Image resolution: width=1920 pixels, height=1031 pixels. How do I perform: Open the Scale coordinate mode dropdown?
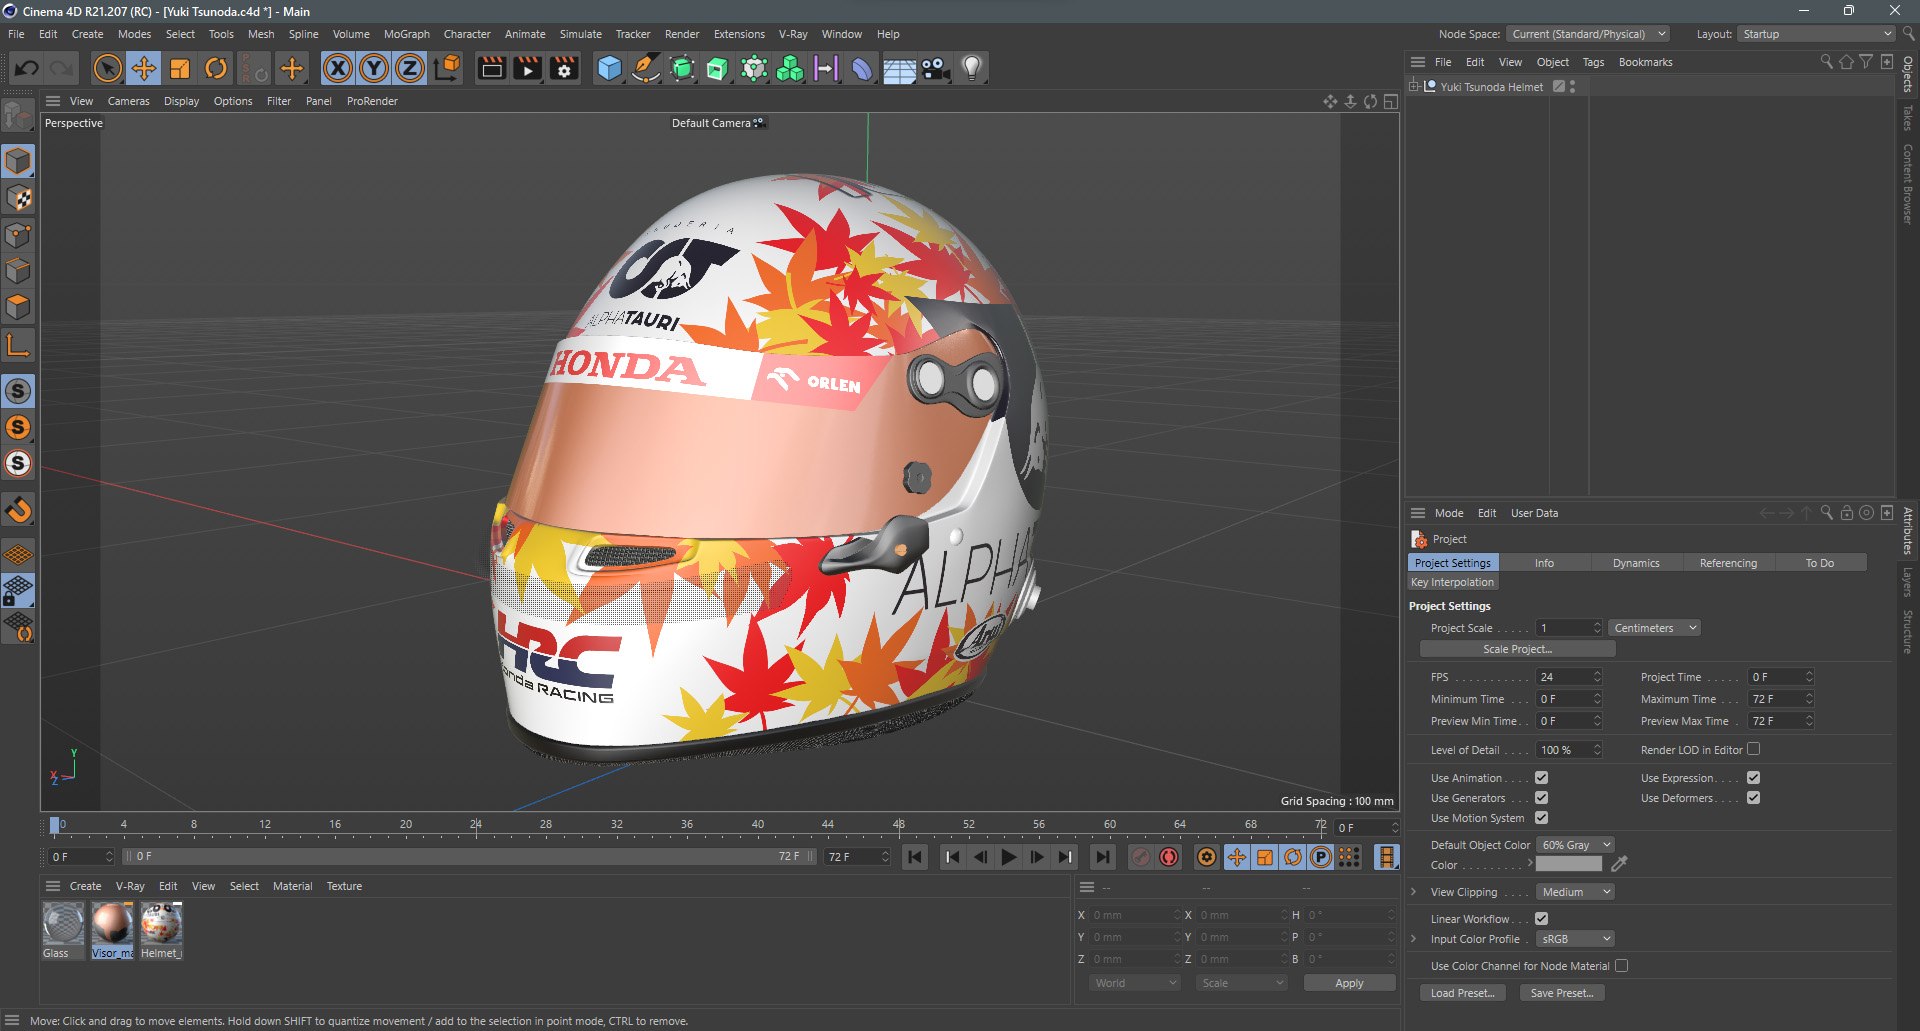(1241, 983)
